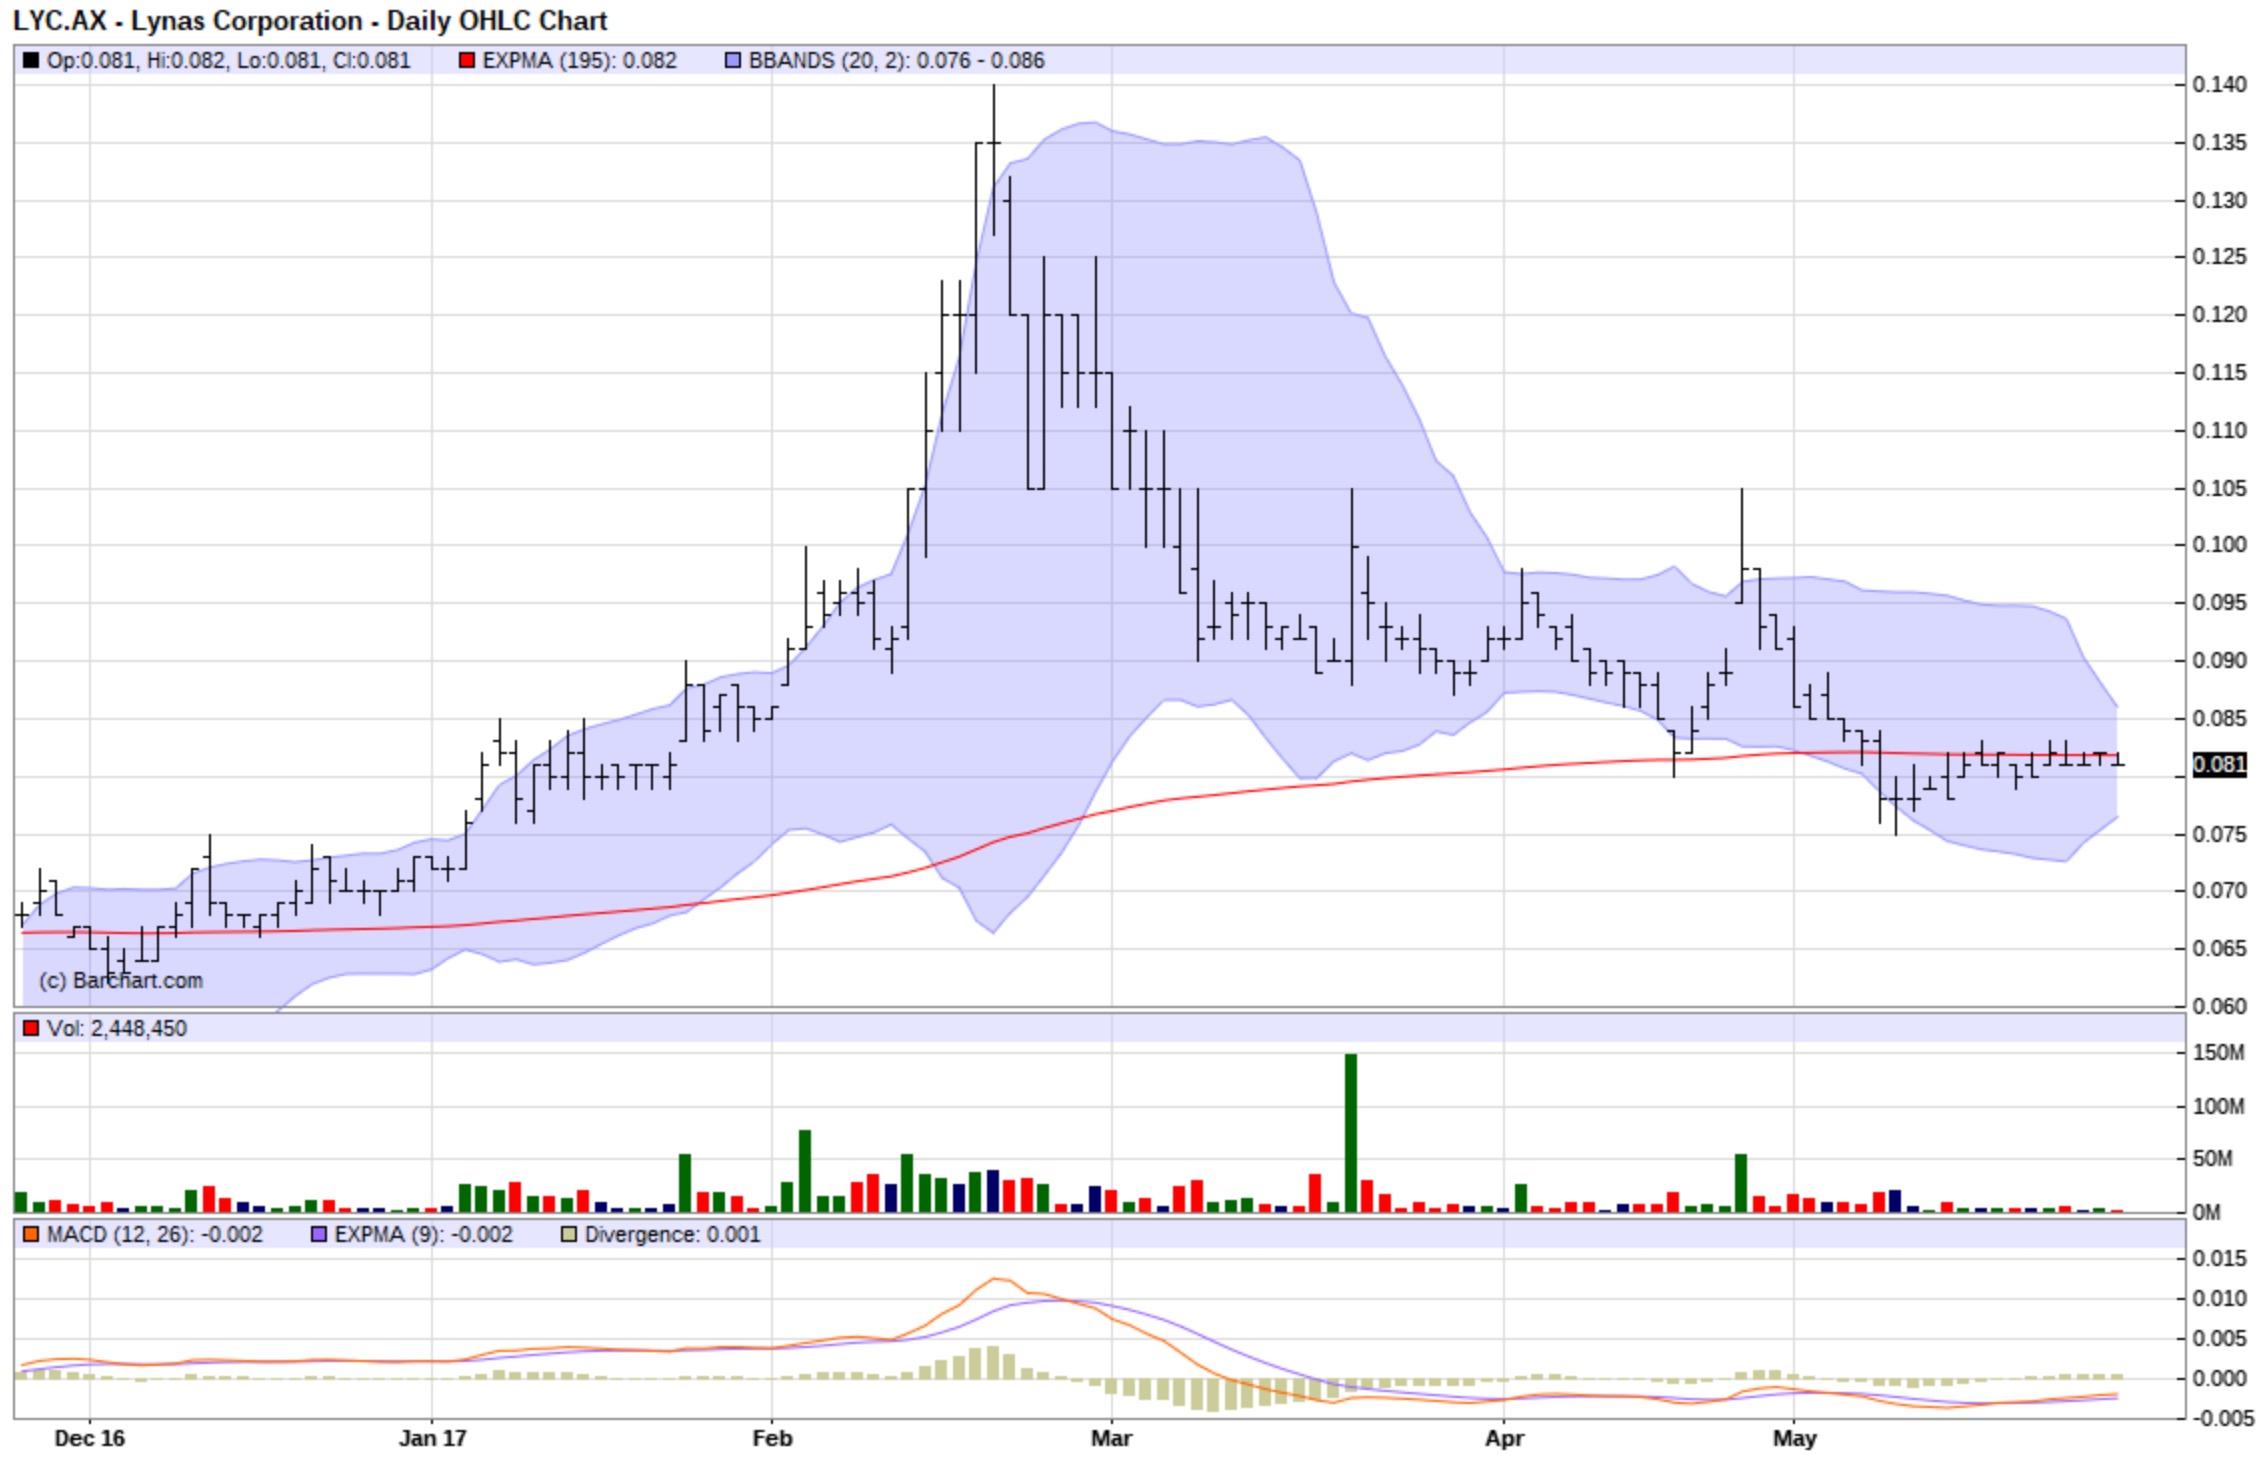Viewport: 2262px width, 1467px height.
Task: Click the 0.110 price axis label
Action: click(2220, 431)
